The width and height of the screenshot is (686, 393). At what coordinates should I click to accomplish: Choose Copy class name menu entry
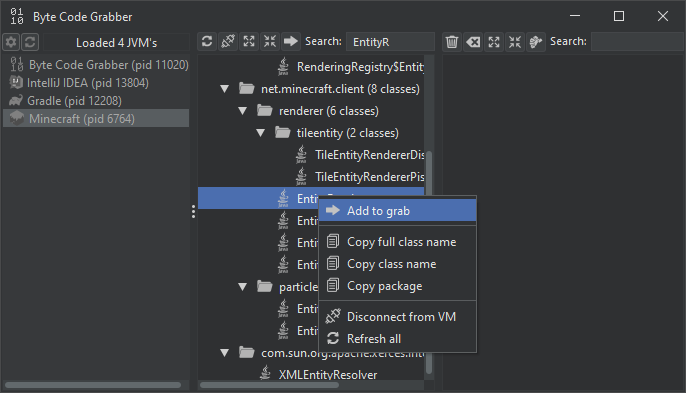click(397, 264)
